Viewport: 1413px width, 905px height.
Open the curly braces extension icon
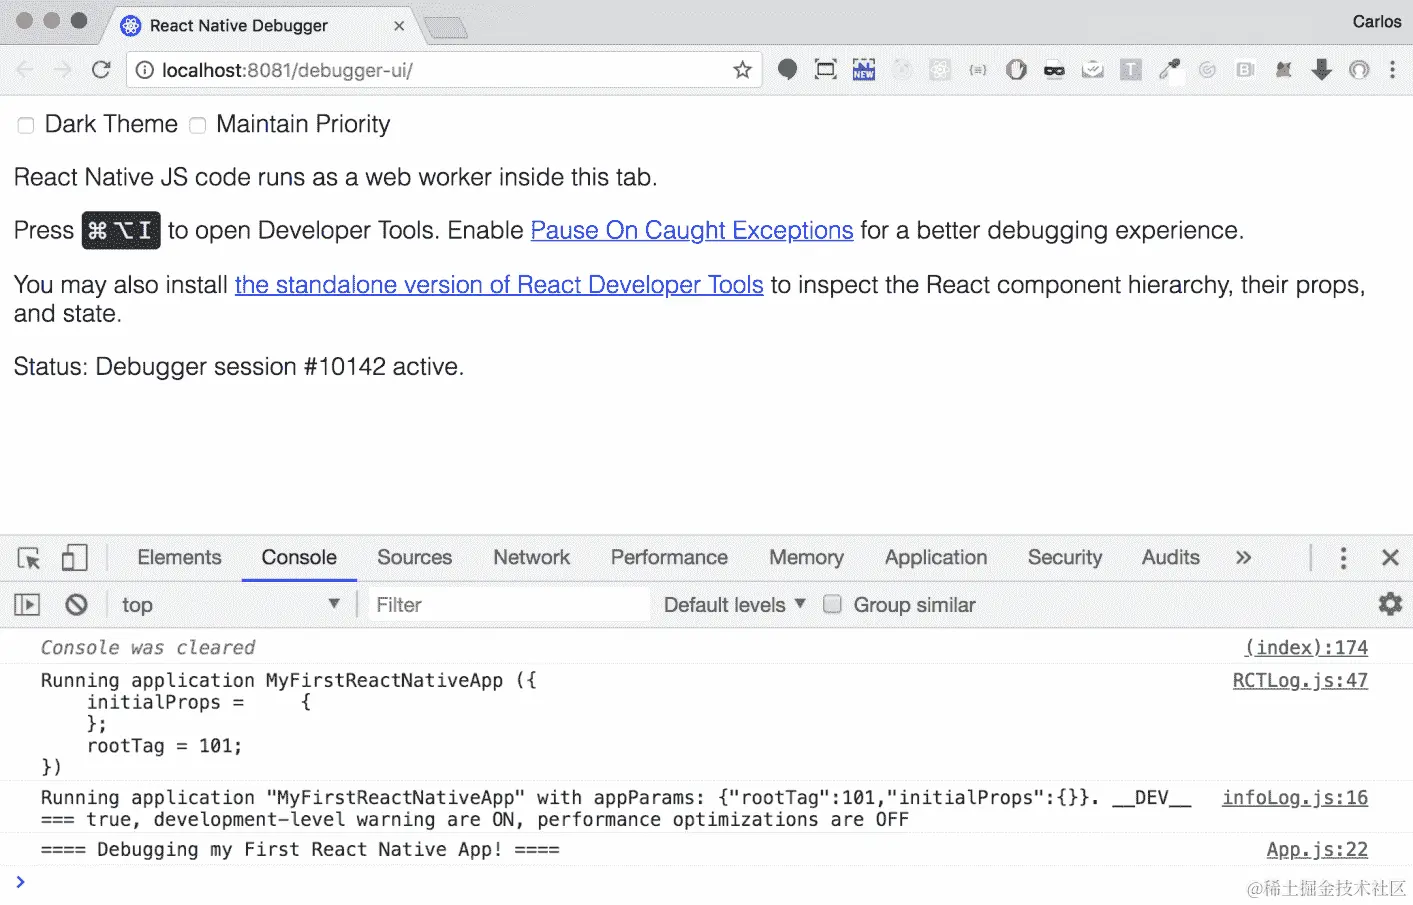pos(978,70)
